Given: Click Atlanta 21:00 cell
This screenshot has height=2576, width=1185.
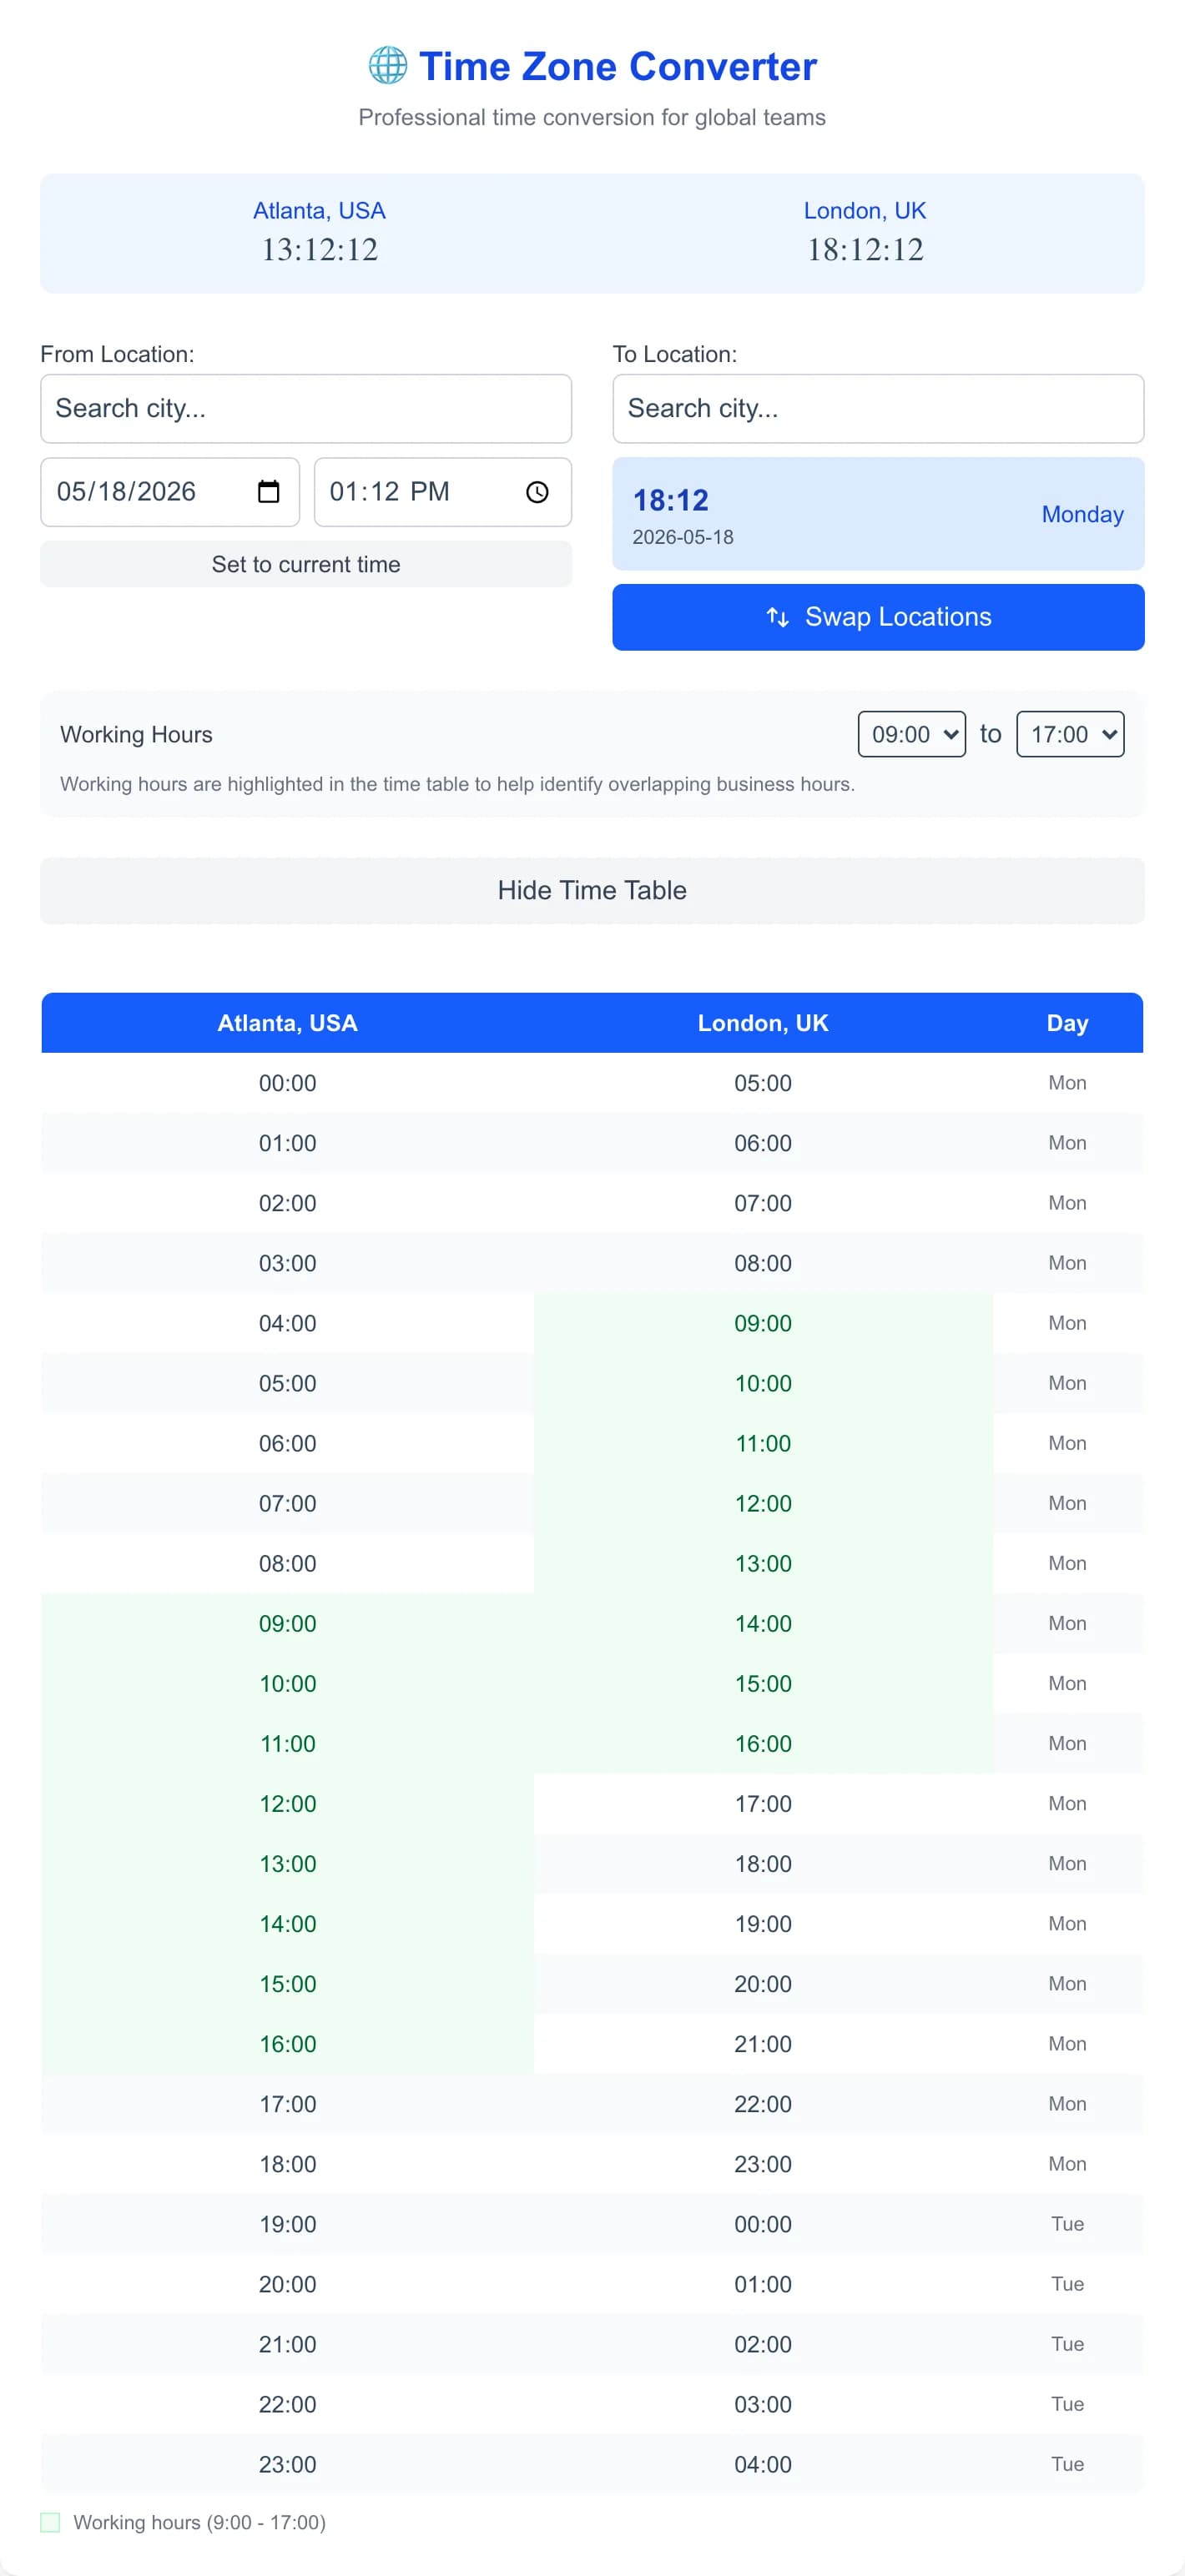Looking at the screenshot, I should point(287,2343).
